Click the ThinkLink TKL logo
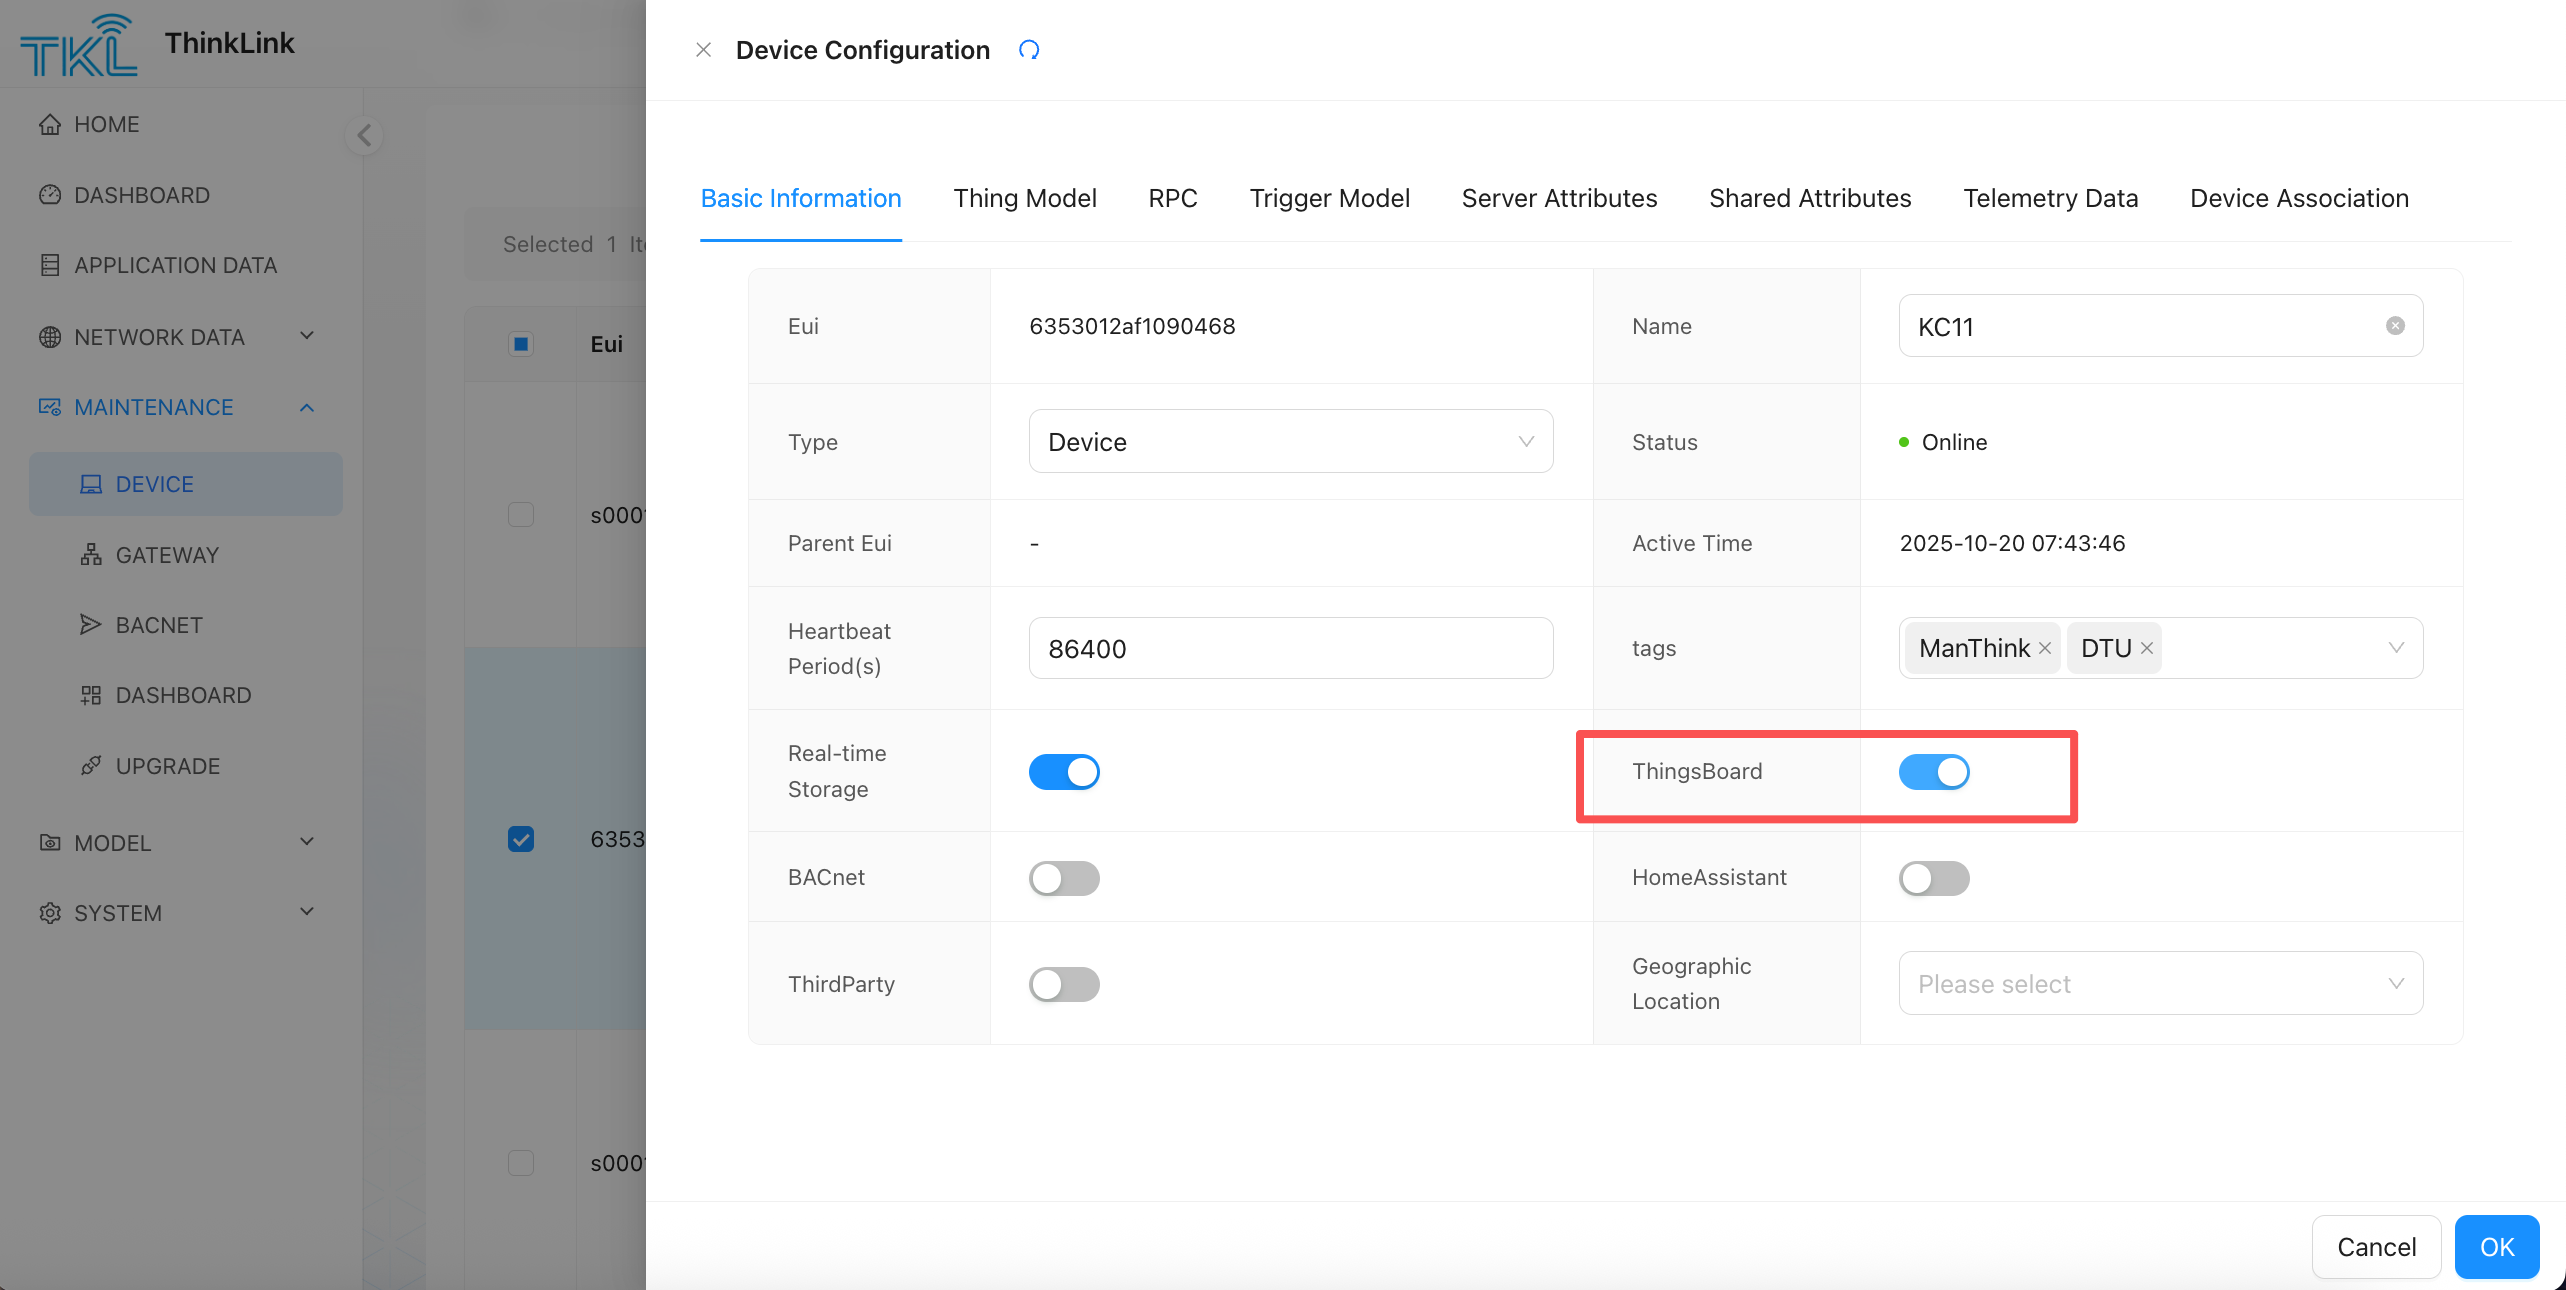 coord(79,45)
